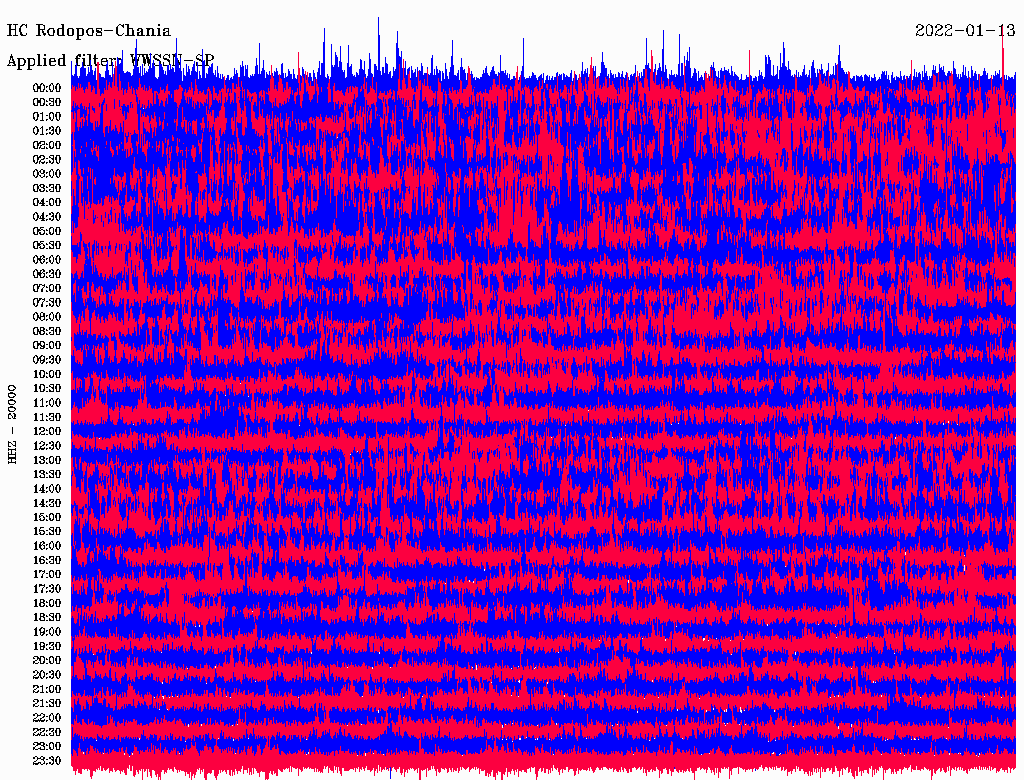1024x780 pixels.
Task: Click the vertical 'HHZ - 20000' axis label
Action: [12, 425]
